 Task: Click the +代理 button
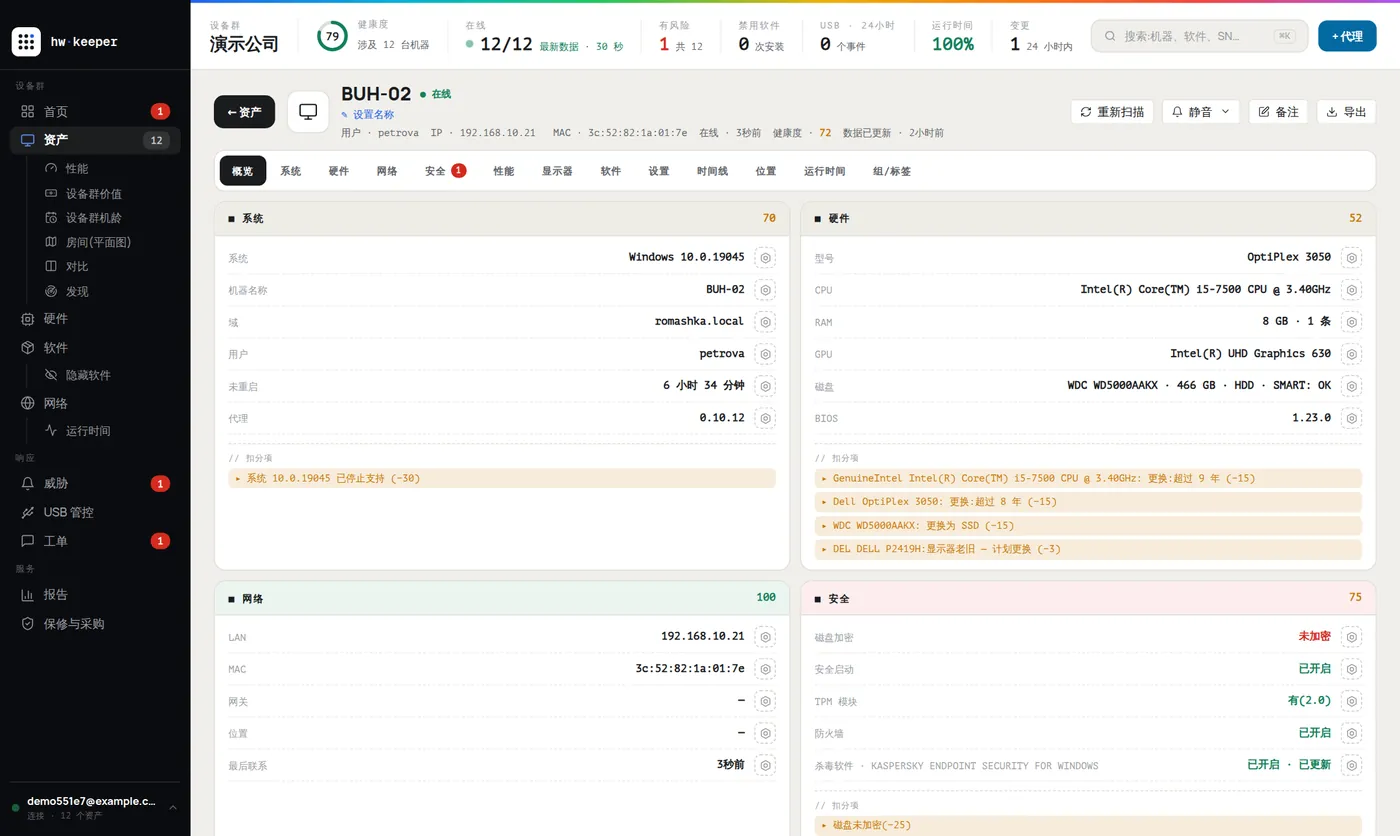coord(1347,36)
